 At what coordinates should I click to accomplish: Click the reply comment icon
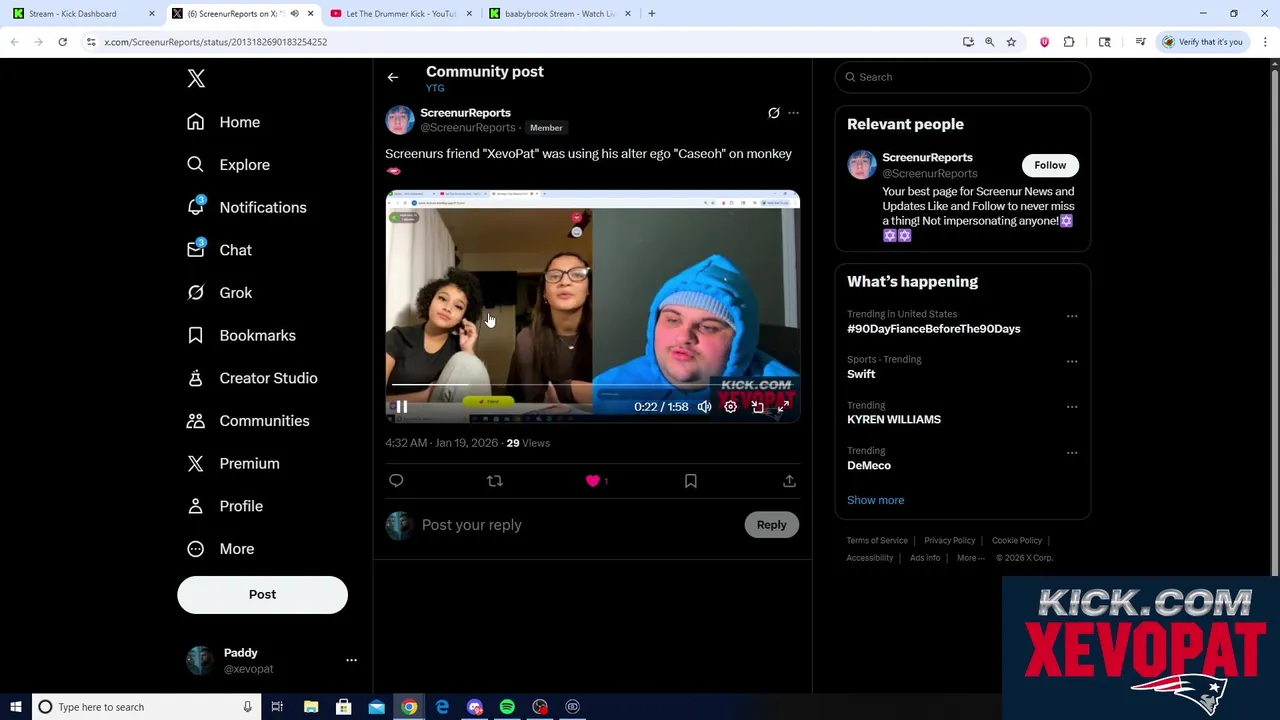pos(396,481)
